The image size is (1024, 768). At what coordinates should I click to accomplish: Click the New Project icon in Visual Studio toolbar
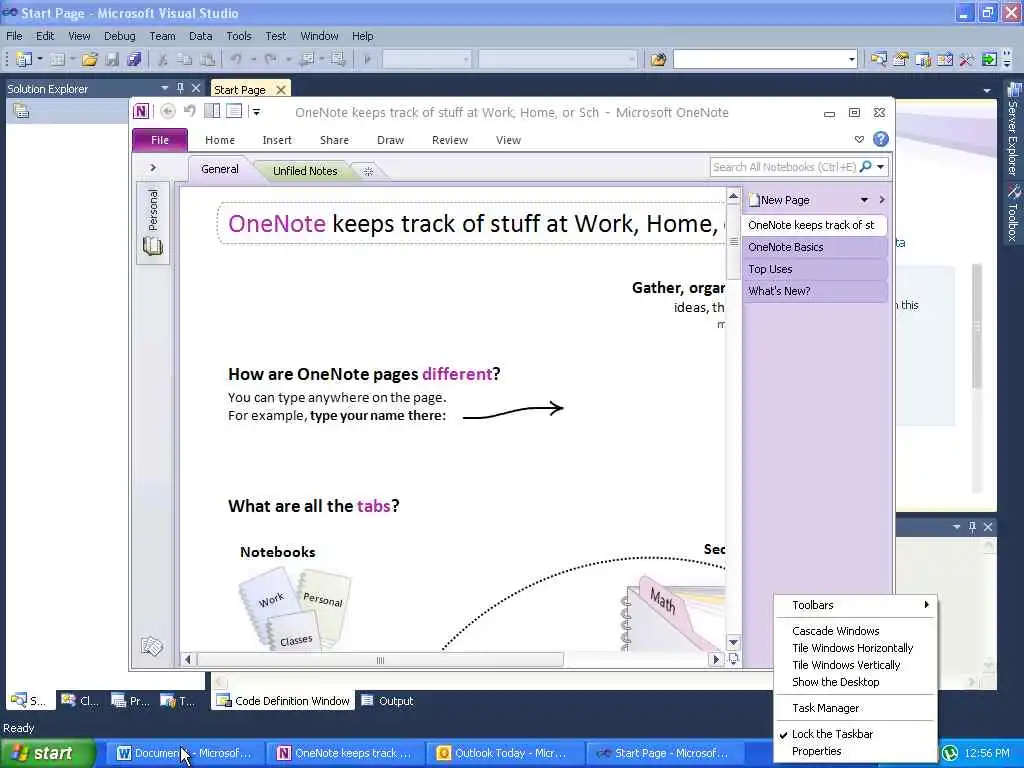pyautogui.click(x=24, y=59)
